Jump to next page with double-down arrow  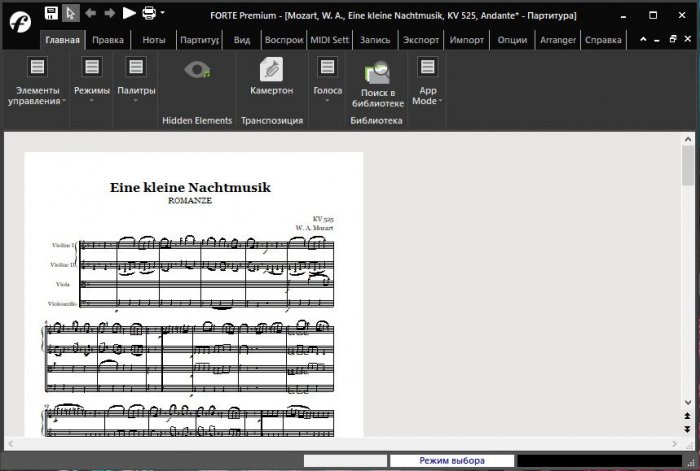pyautogui.click(x=688, y=429)
